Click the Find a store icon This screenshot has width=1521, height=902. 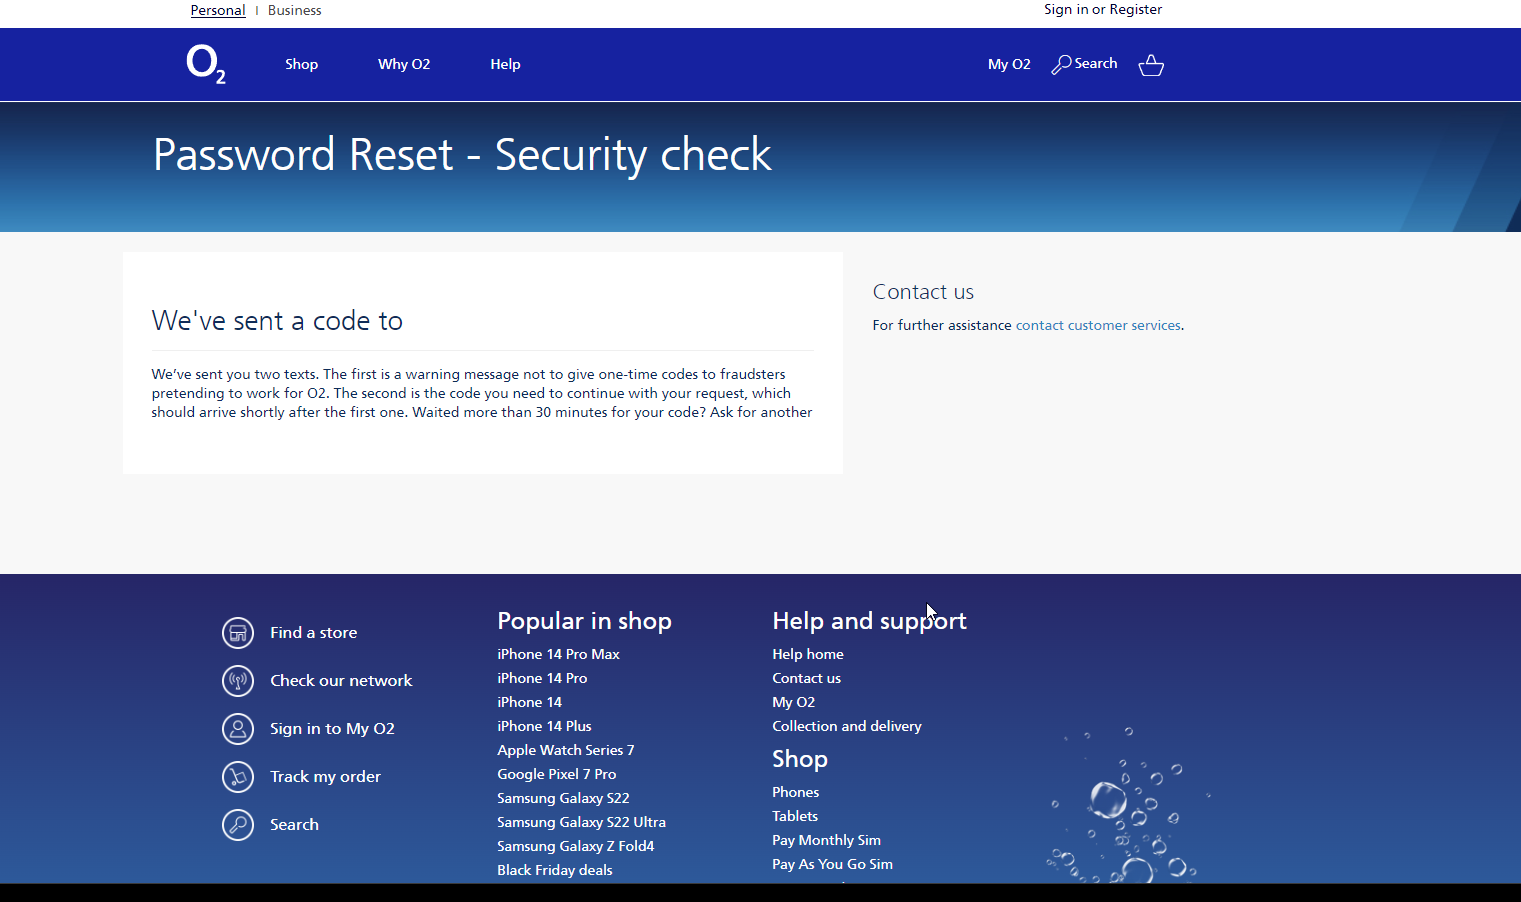click(x=238, y=632)
